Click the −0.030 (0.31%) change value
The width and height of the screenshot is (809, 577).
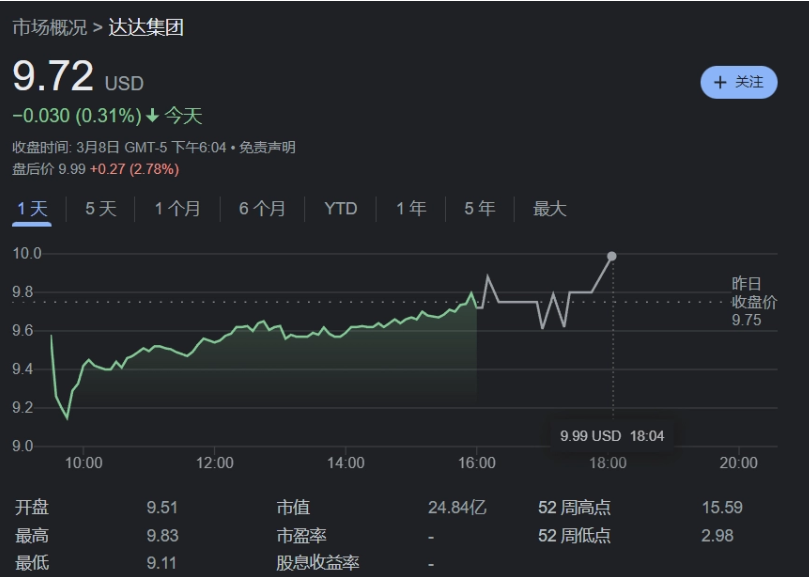click(x=77, y=116)
